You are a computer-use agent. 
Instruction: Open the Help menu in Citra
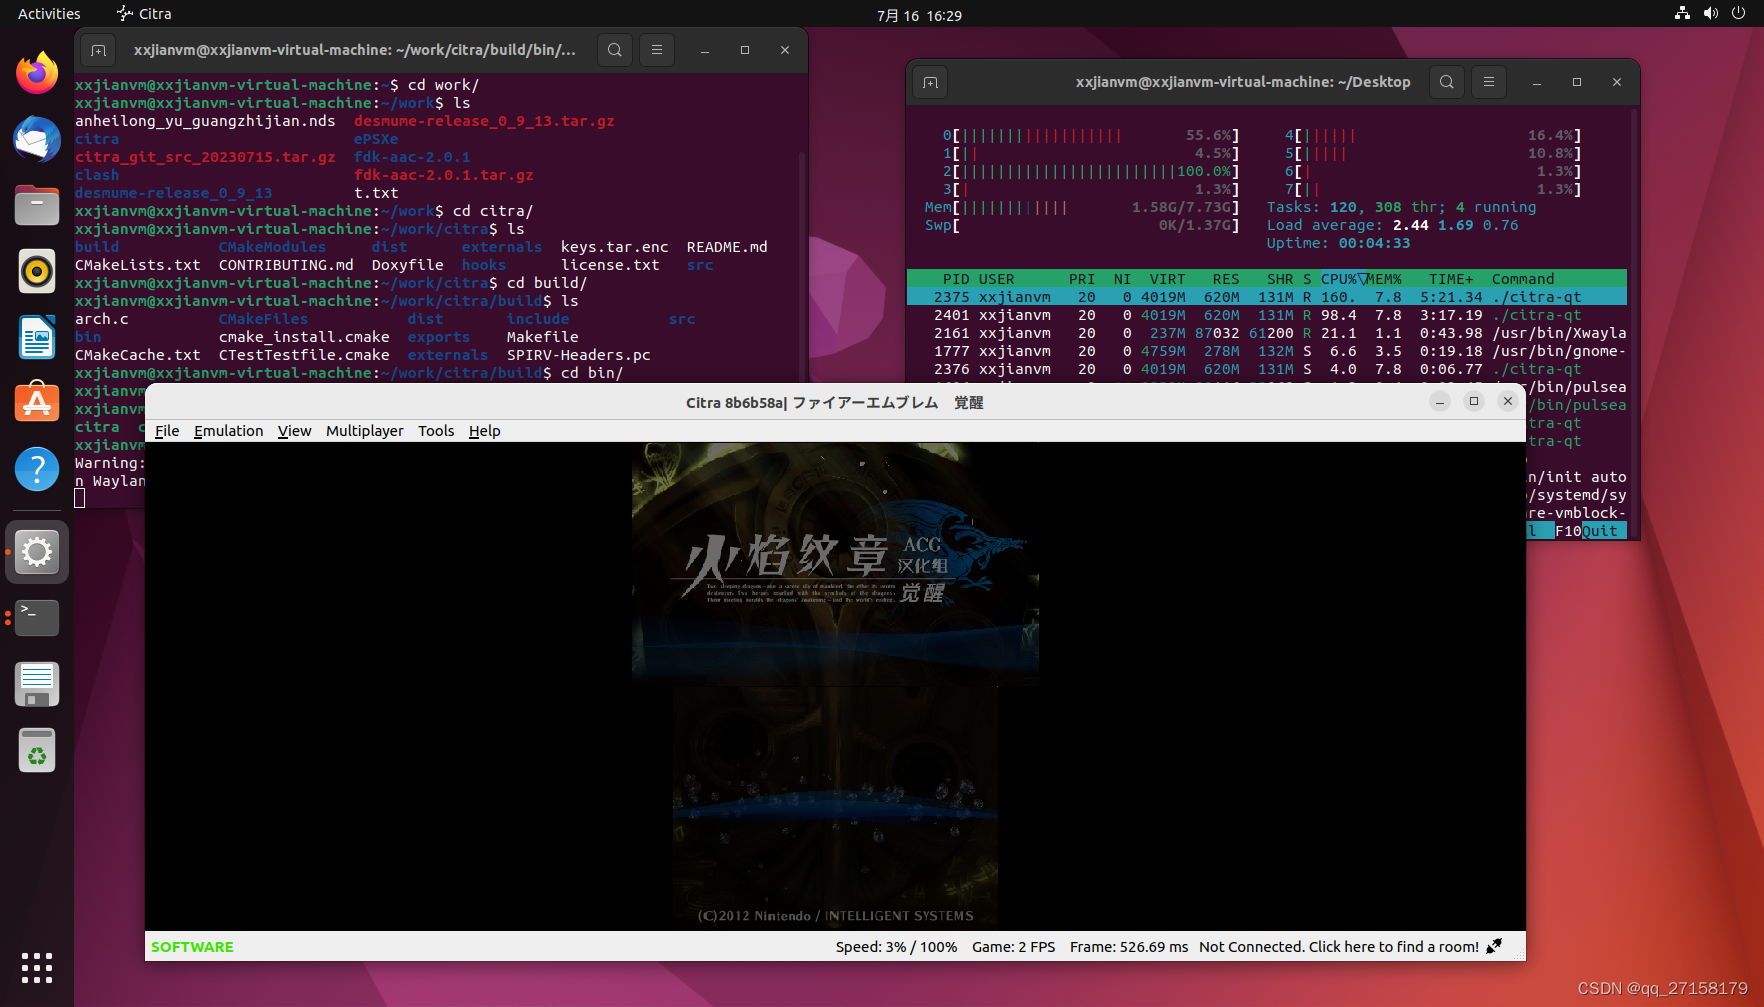click(x=484, y=431)
